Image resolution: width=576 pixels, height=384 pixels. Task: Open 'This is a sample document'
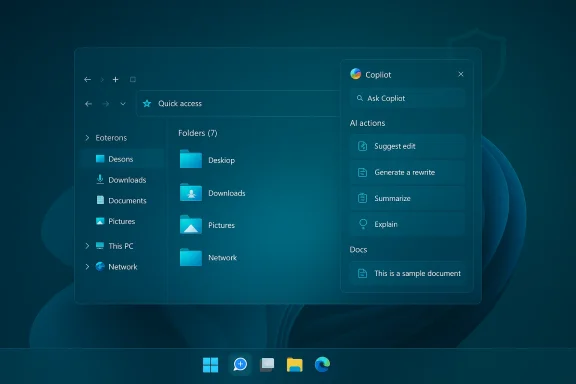[x=407, y=273]
